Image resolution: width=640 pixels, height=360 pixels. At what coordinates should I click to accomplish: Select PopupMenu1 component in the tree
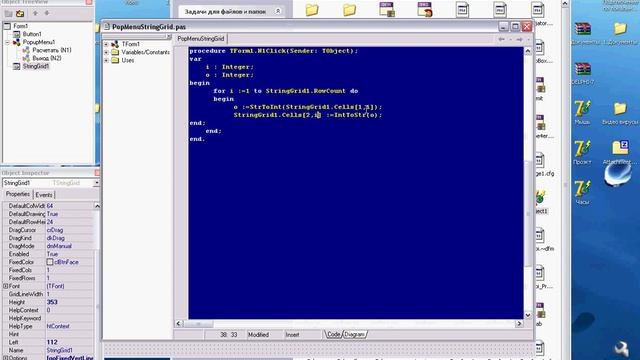39,42
